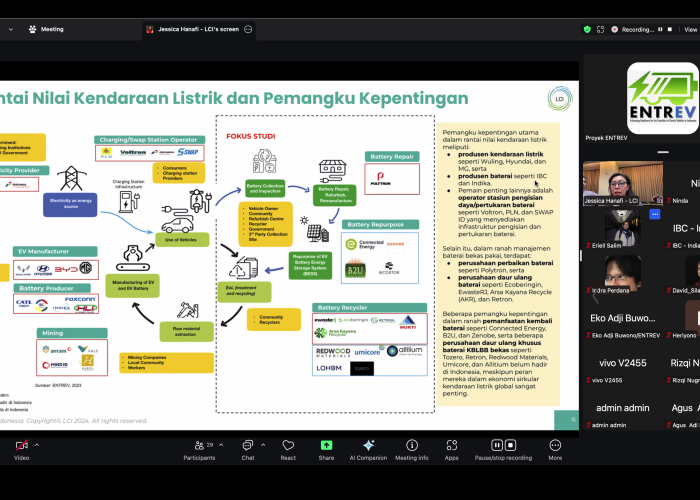Click the EV Manufacturer label on slide
Image resolution: width=700 pixels, height=500 pixels.
(x=55, y=251)
